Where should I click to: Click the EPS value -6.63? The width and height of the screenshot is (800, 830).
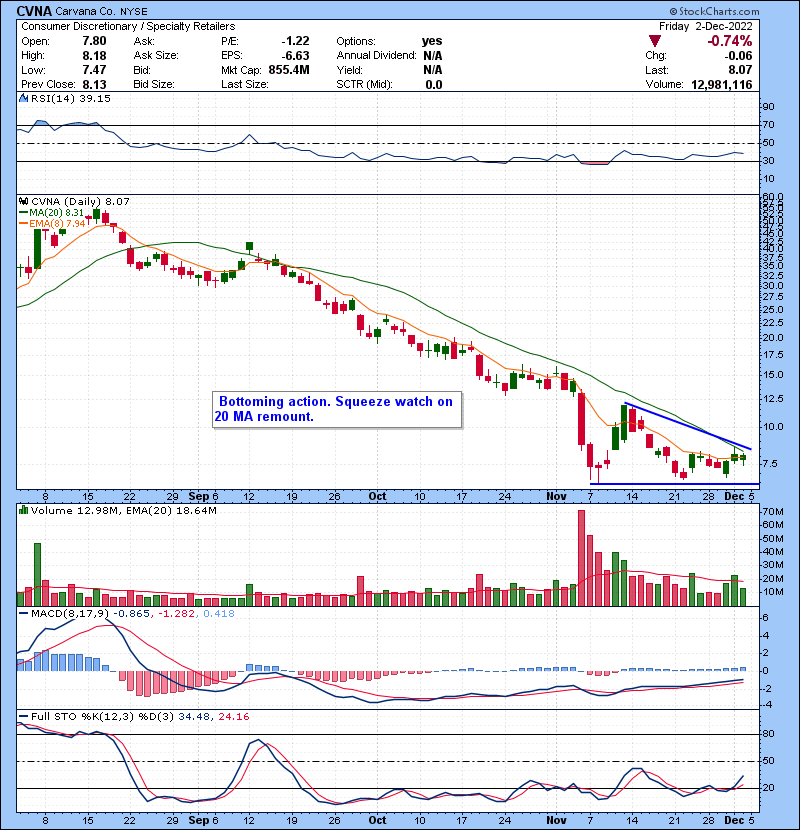(295, 56)
